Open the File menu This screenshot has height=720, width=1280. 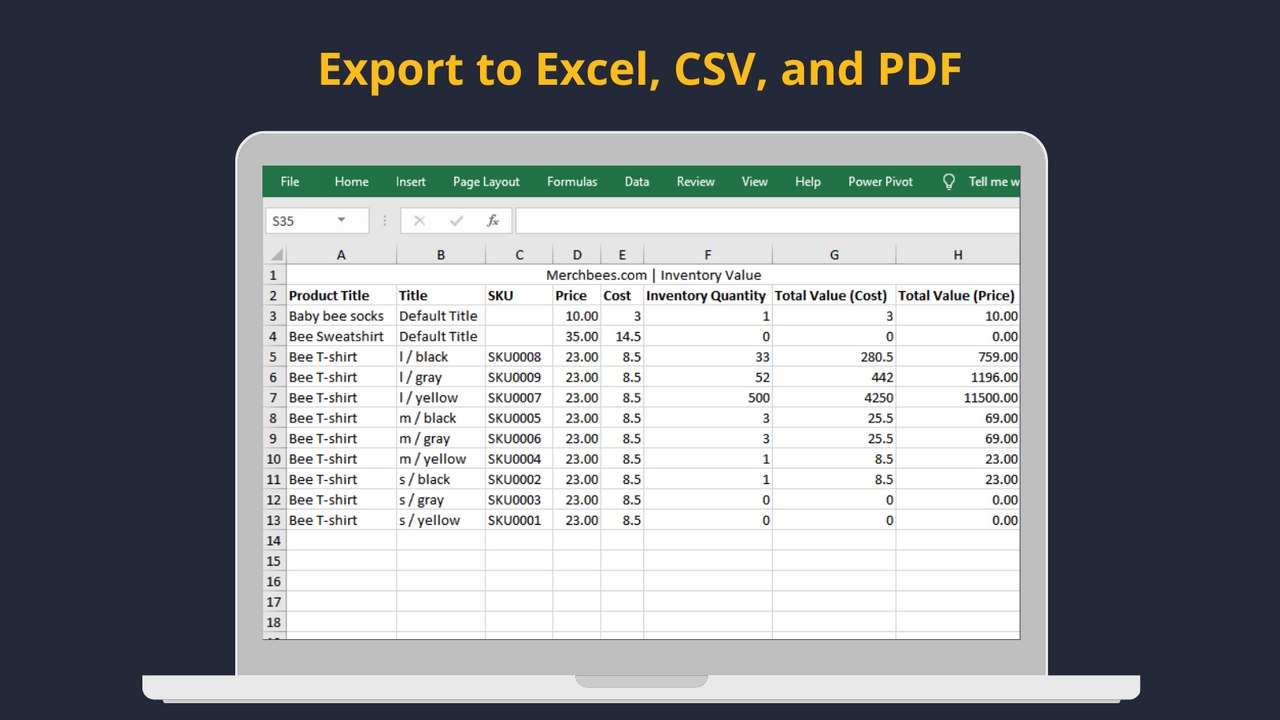coord(289,181)
